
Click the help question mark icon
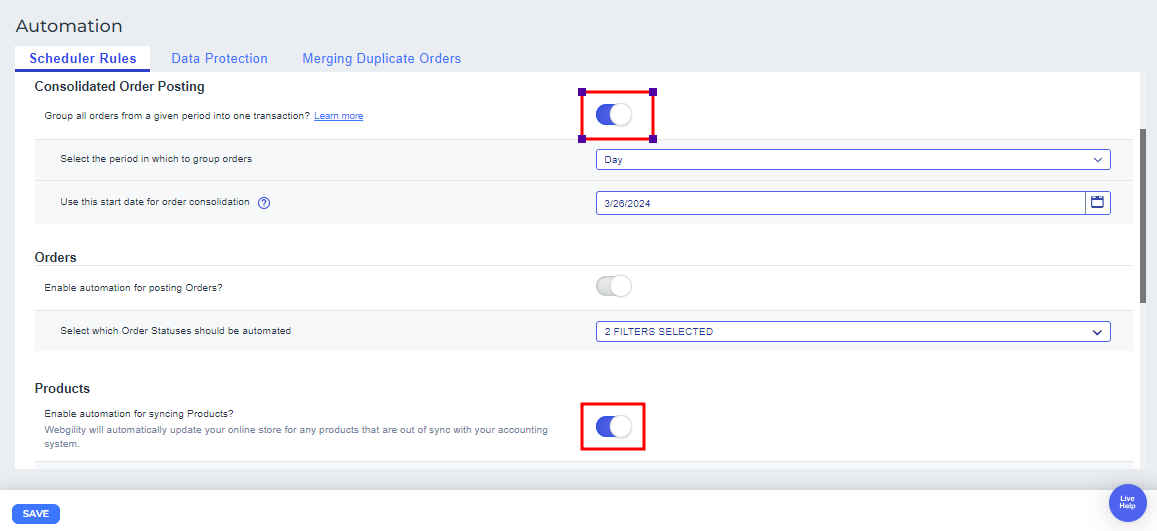pyautogui.click(x=264, y=202)
